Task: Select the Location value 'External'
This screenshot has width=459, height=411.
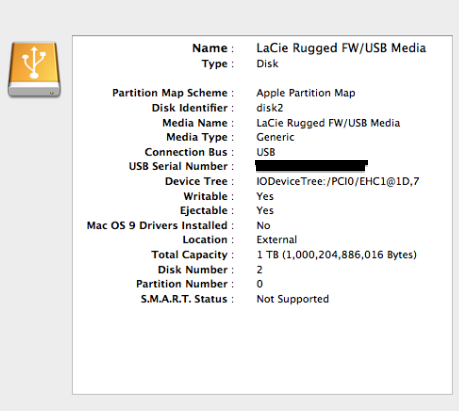Action: click(x=276, y=240)
